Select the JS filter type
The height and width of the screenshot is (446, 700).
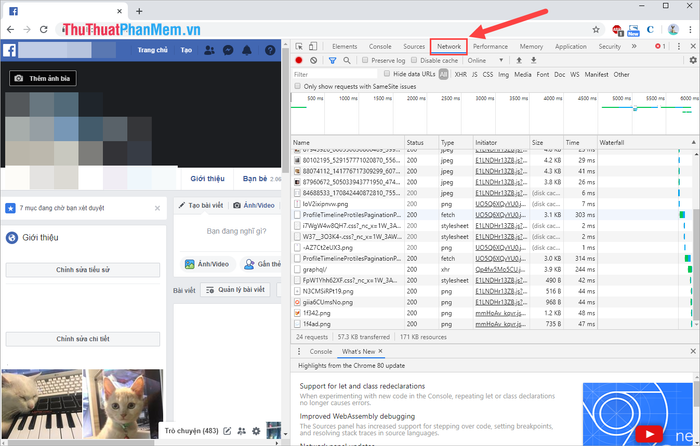point(474,75)
